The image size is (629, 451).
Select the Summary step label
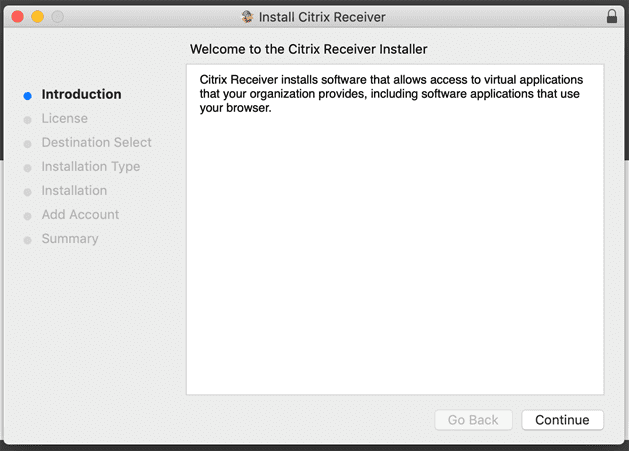pyautogui.click(x=70, y=239)
